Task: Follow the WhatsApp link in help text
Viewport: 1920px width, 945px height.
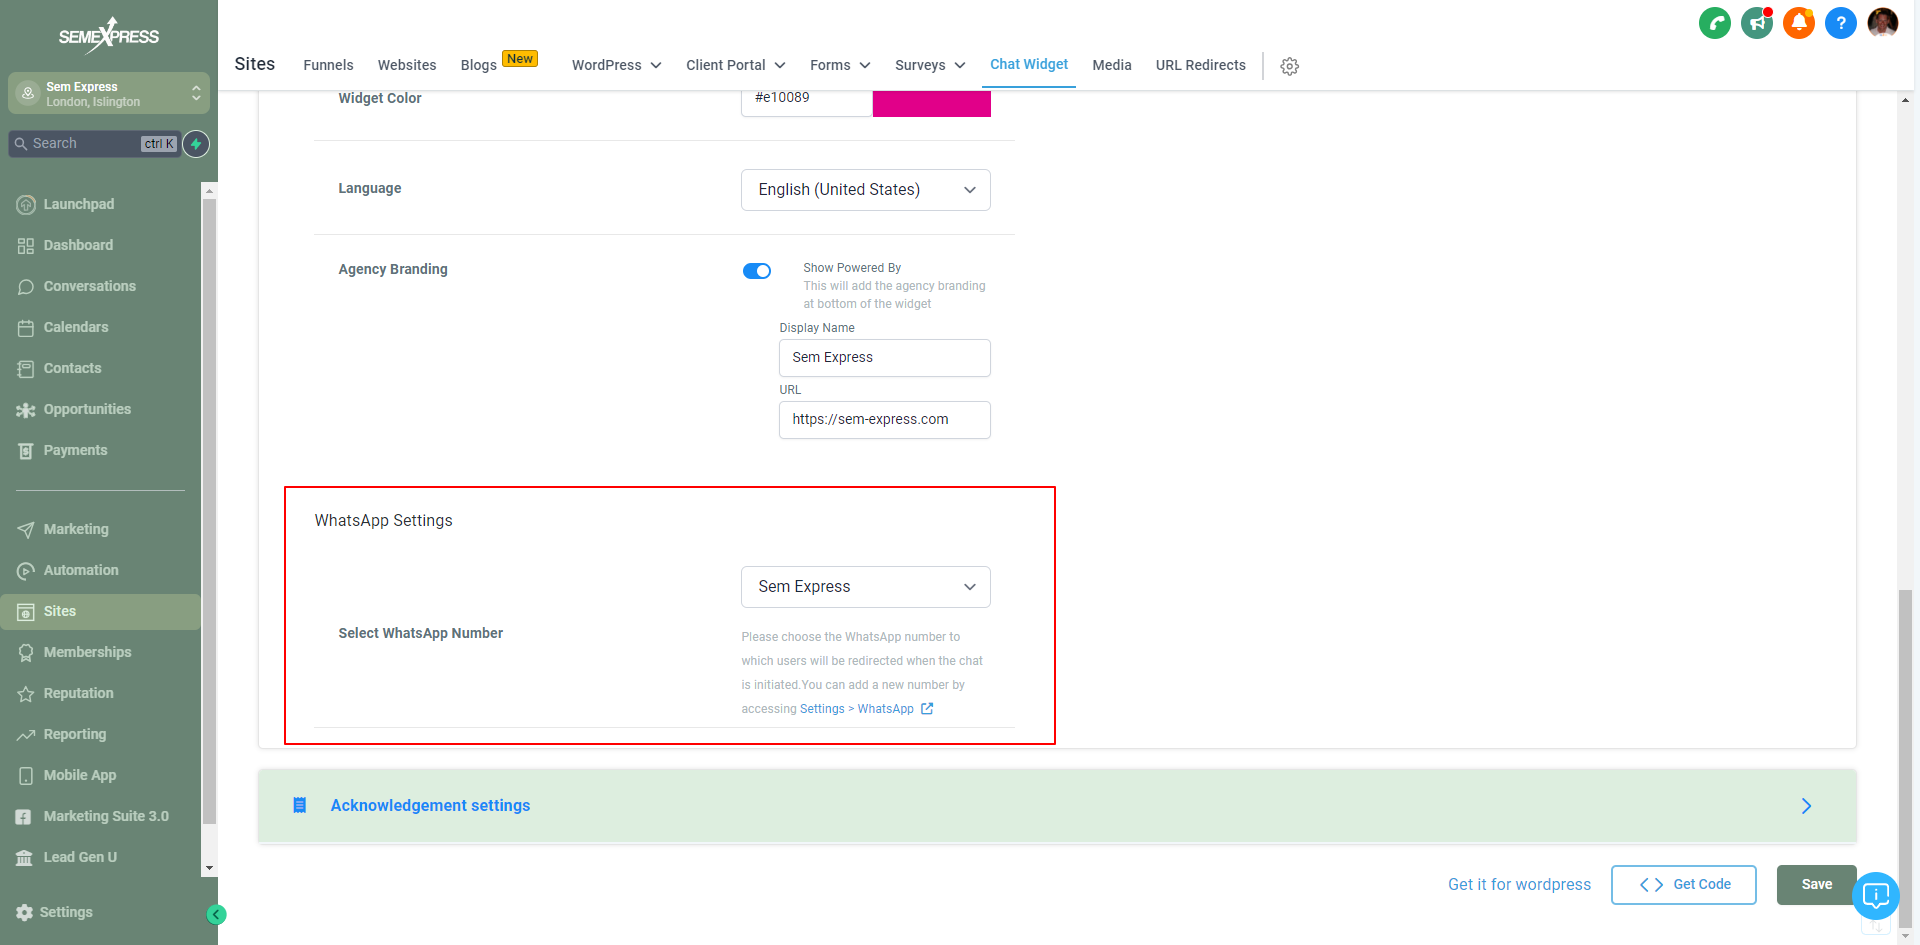Action: 885,709
